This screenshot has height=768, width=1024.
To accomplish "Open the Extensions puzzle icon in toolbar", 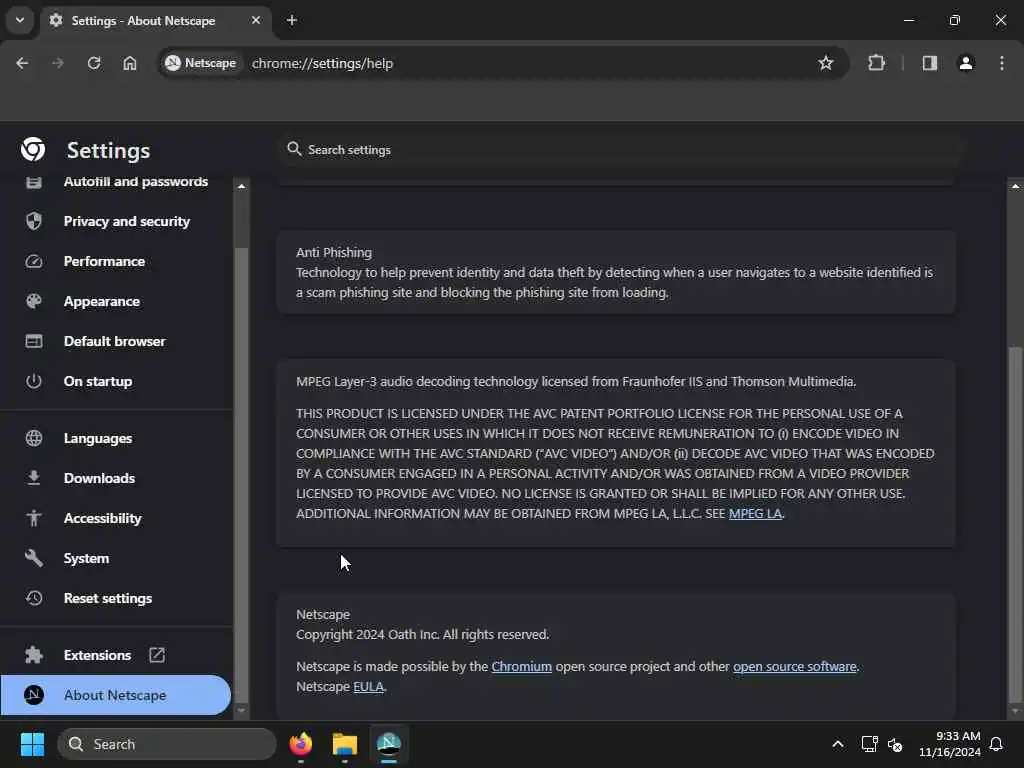I will [876, 63].
